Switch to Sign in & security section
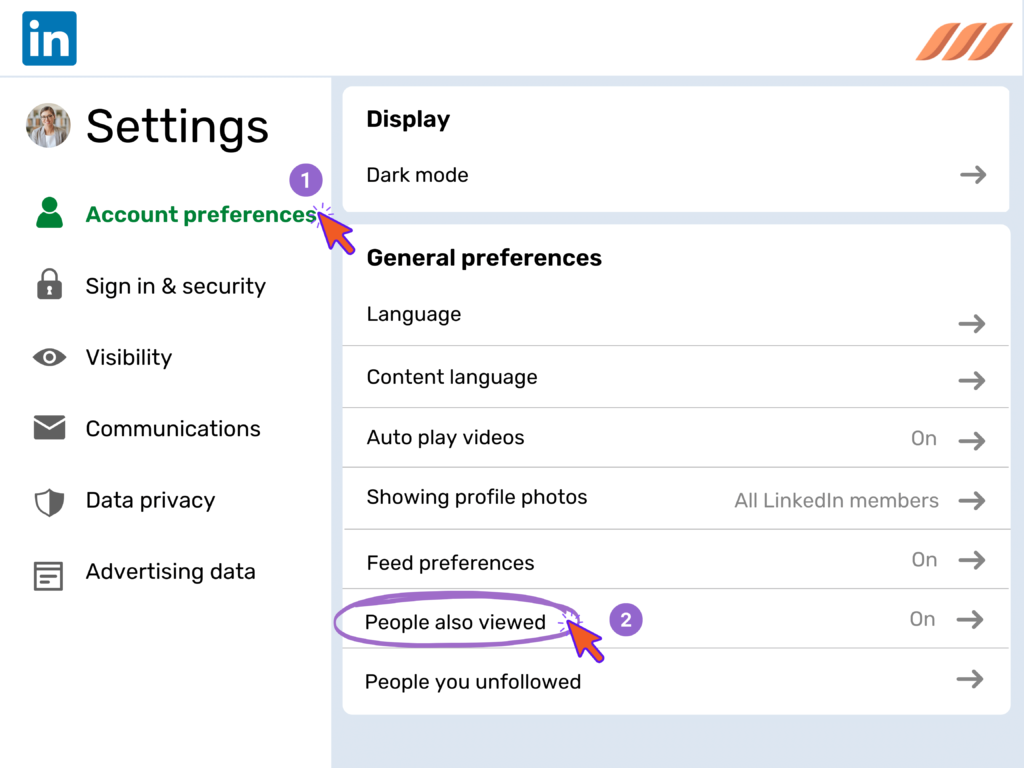 pyautogui.click(x=175, y=285)
